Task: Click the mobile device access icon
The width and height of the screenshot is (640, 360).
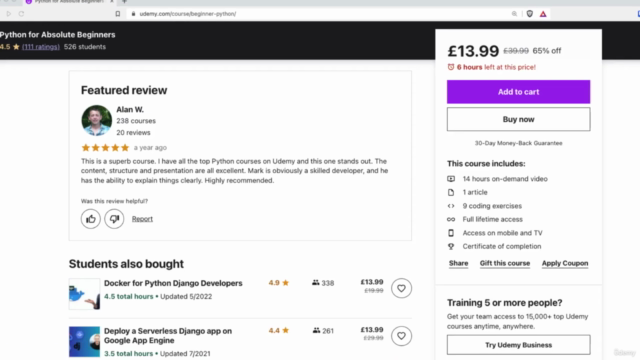Action: click(x=451, y=233)
